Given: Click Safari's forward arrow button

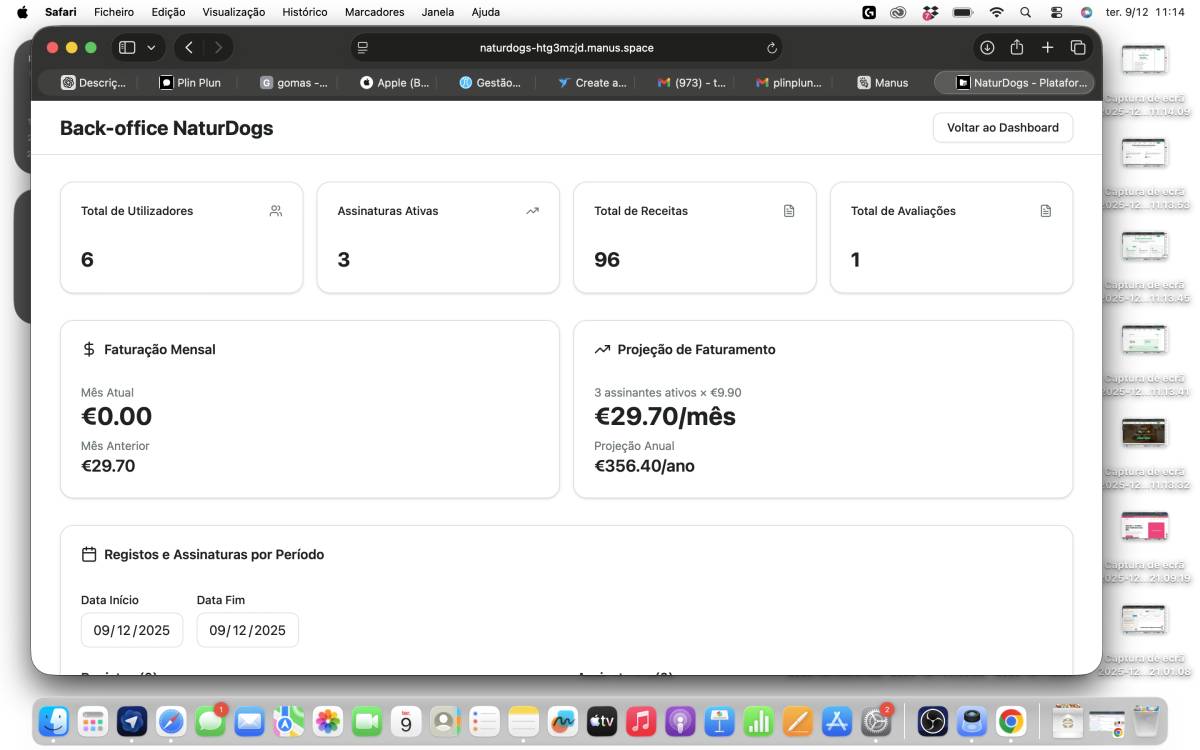Looking at the screenshot, I should 218,47.
